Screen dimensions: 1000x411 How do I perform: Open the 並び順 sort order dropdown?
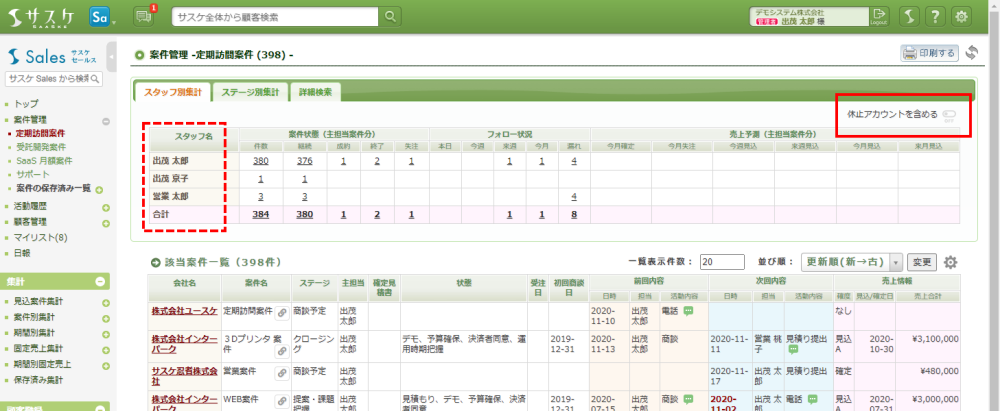pyautogui.click(x=895, y=262)
